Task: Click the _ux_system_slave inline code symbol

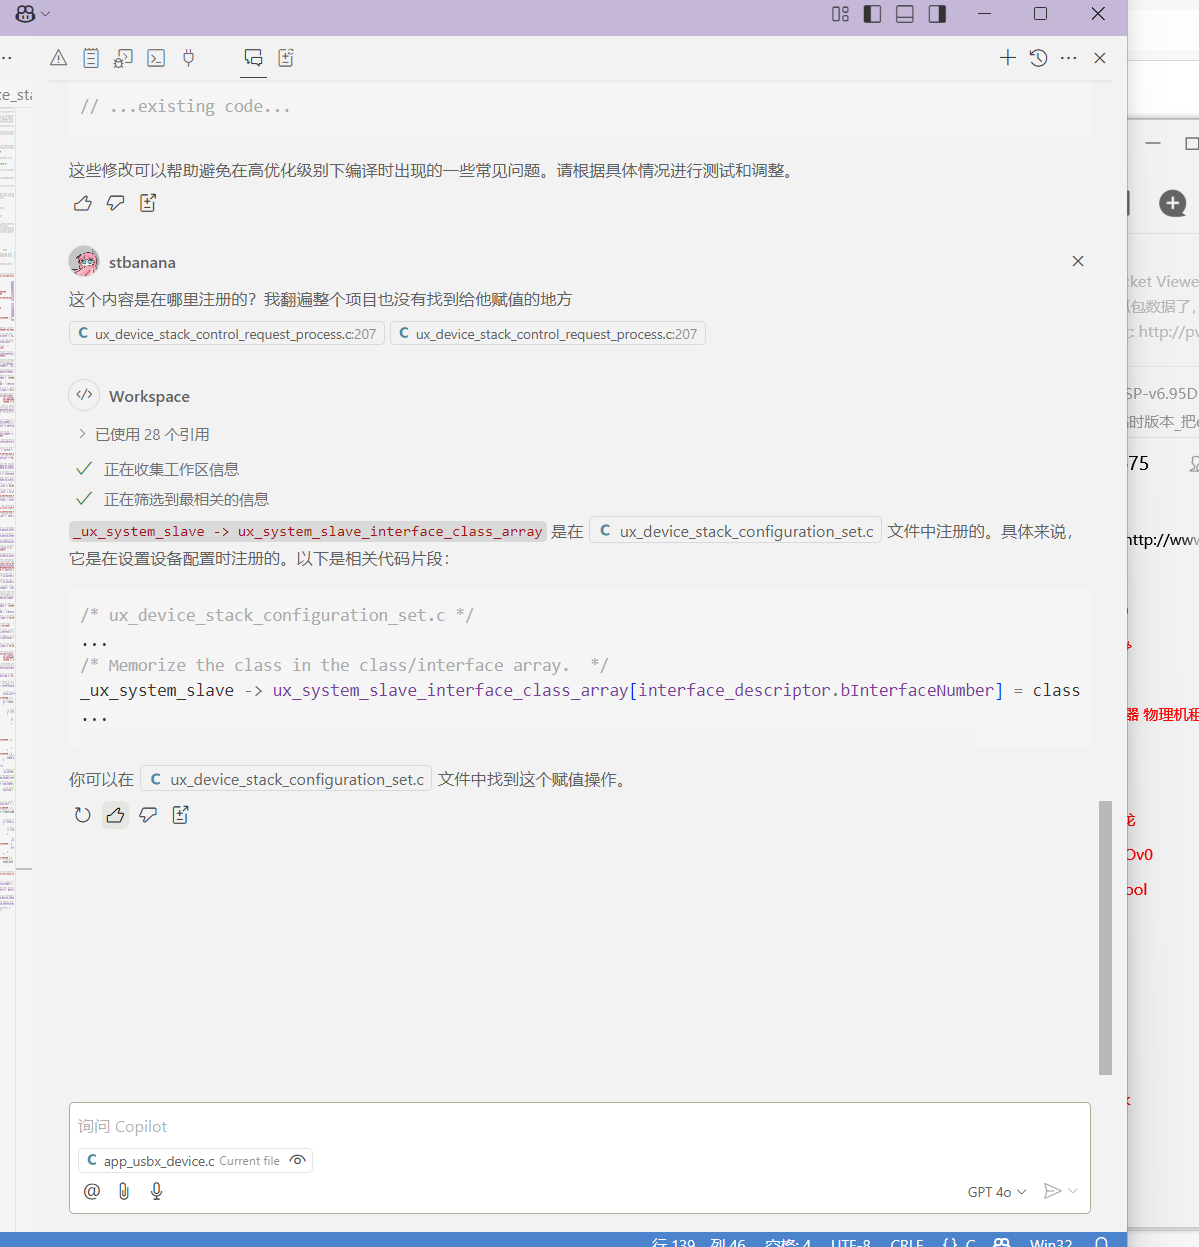Action: coord(307,532)
